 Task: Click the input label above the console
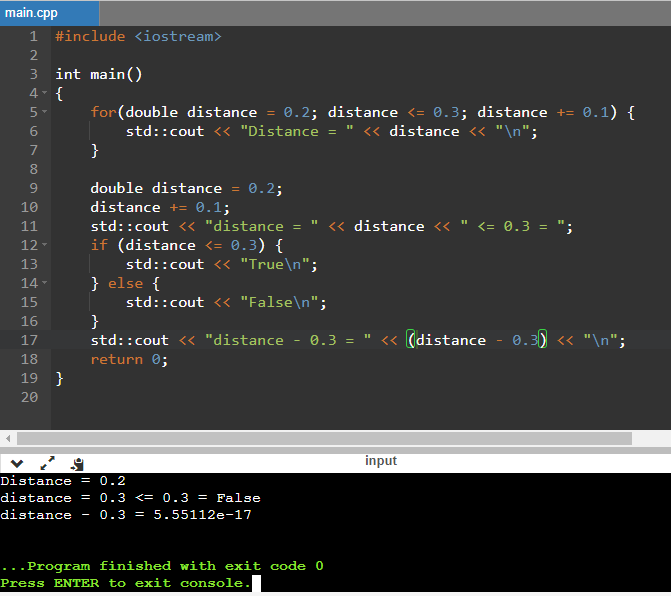[x=381, y=461]
